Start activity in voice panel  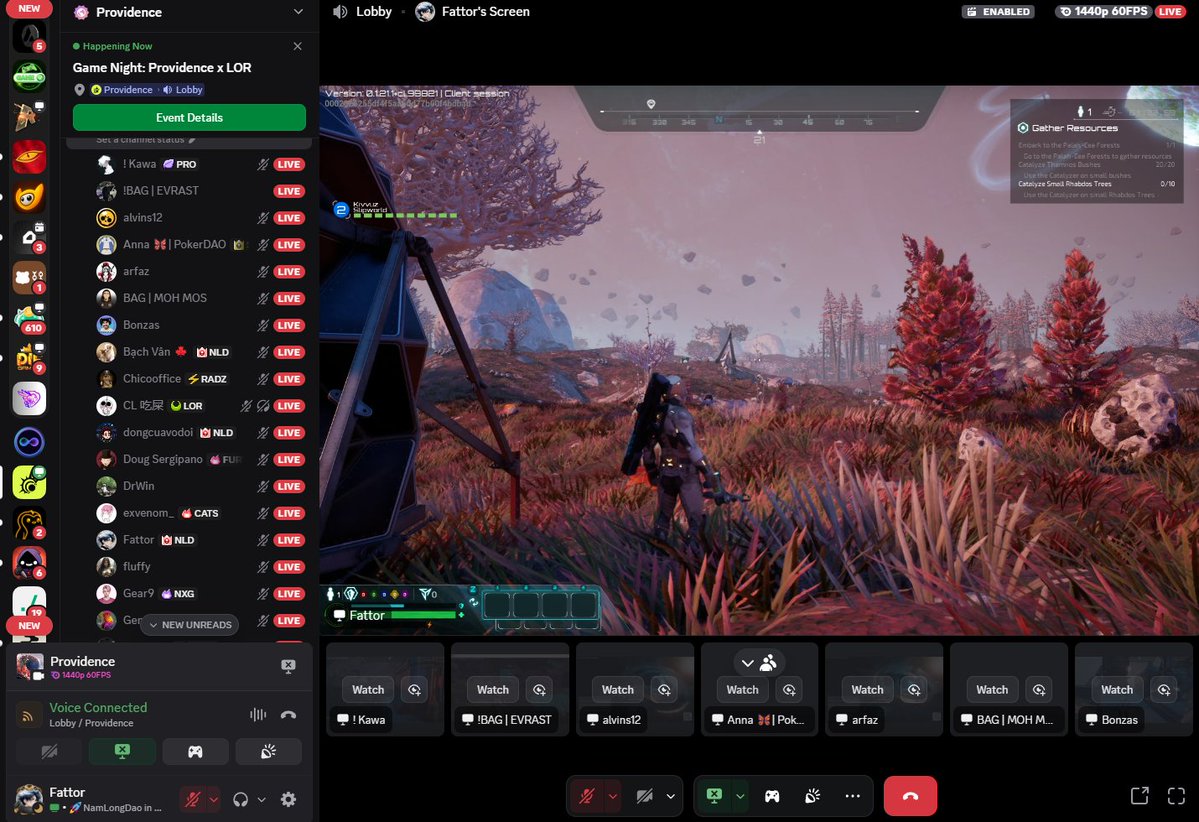195,752
